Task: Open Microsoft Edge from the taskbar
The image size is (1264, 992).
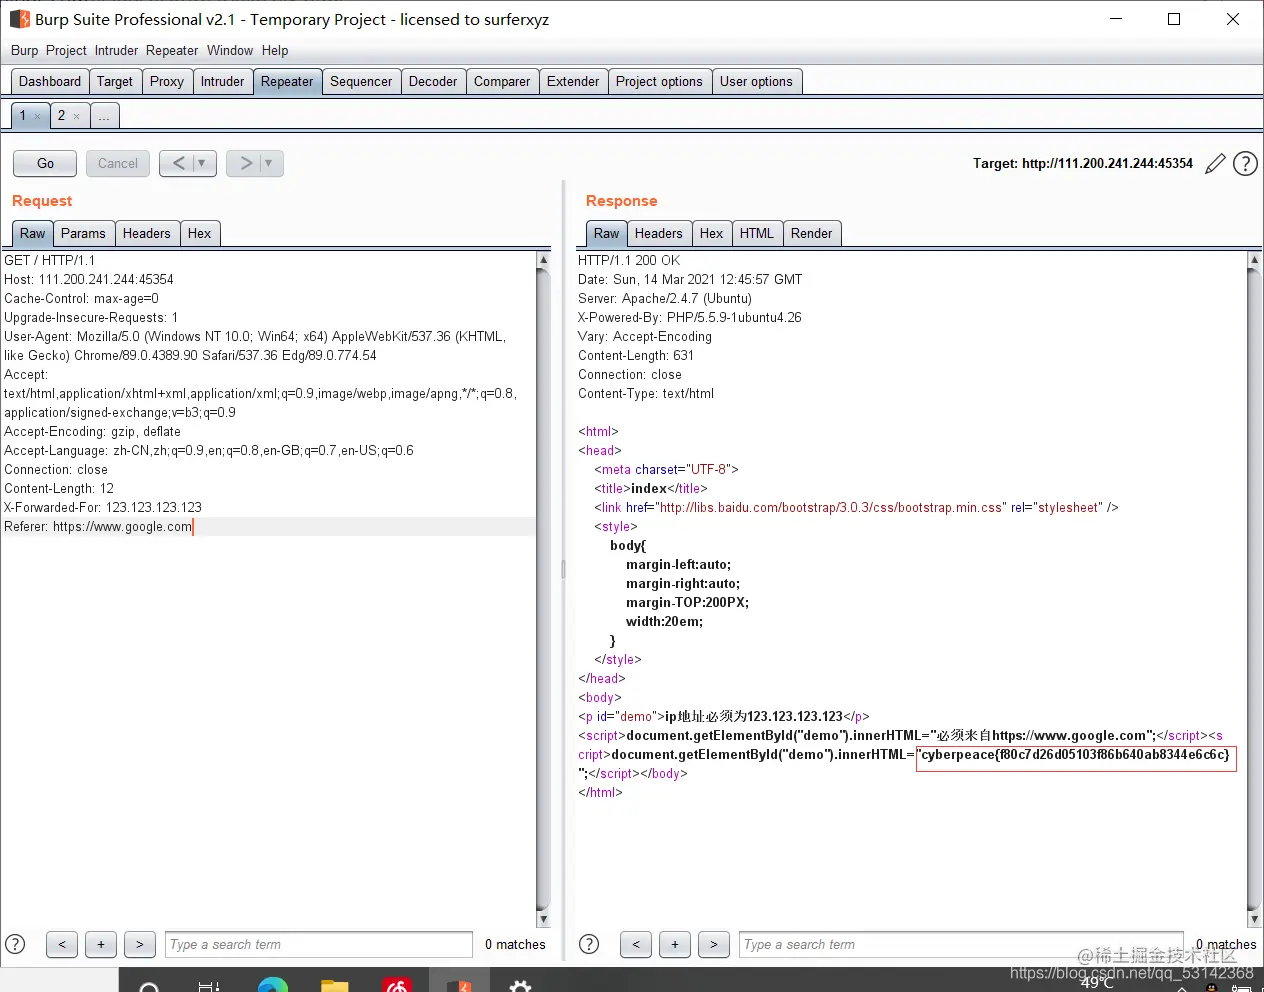Action: 272,985
